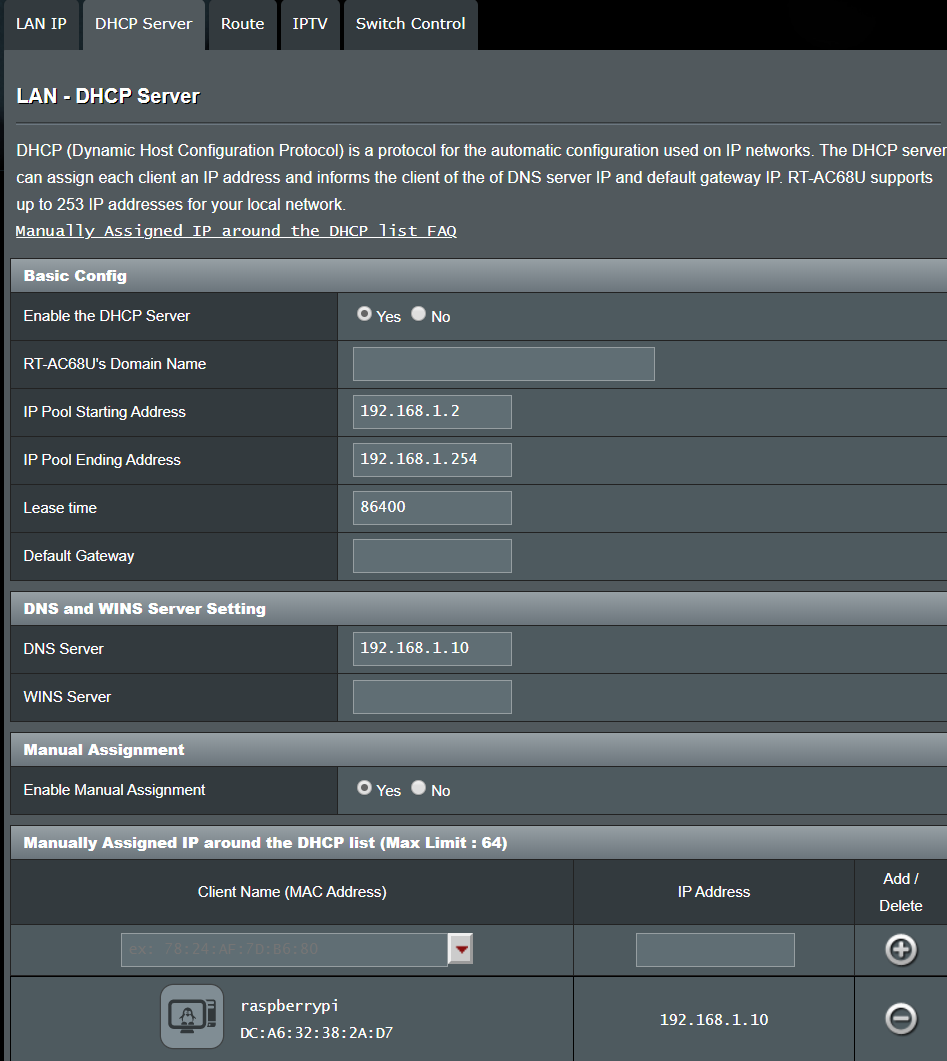Open the Switch Control tab
947x1061 pixels.
click(x=410, y=24)
